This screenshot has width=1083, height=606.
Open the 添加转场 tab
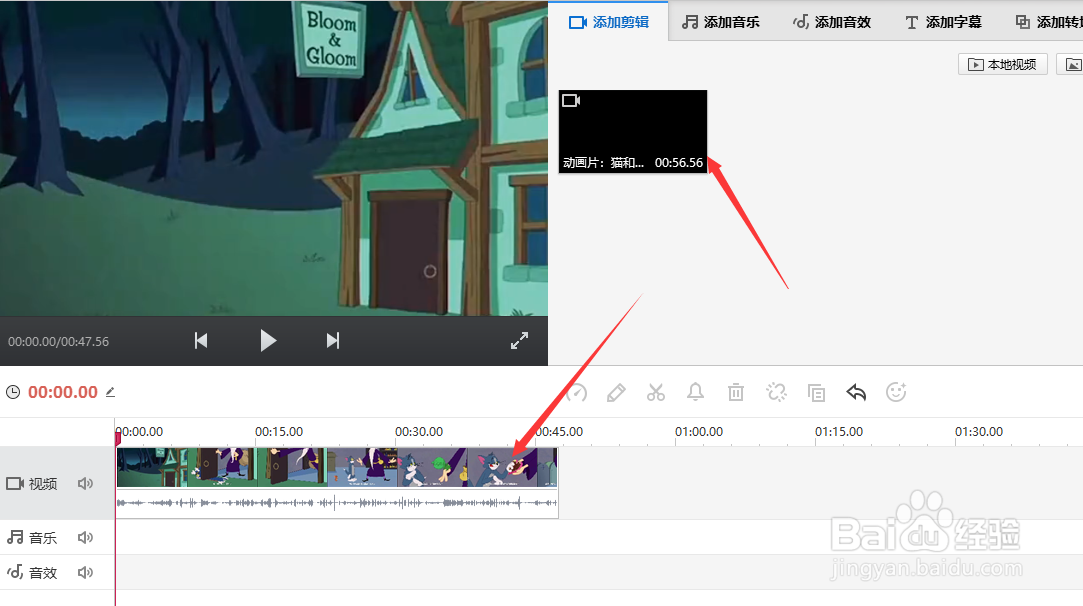coord(1049,22)
